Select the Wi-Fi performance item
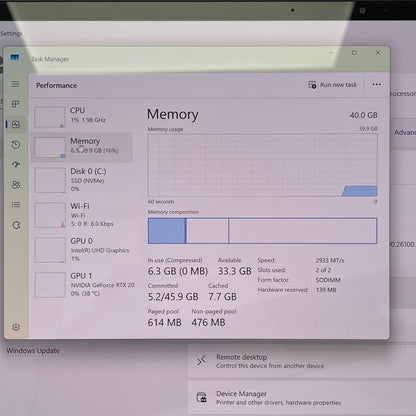416x416 pixels. click(x=82, y=215)
